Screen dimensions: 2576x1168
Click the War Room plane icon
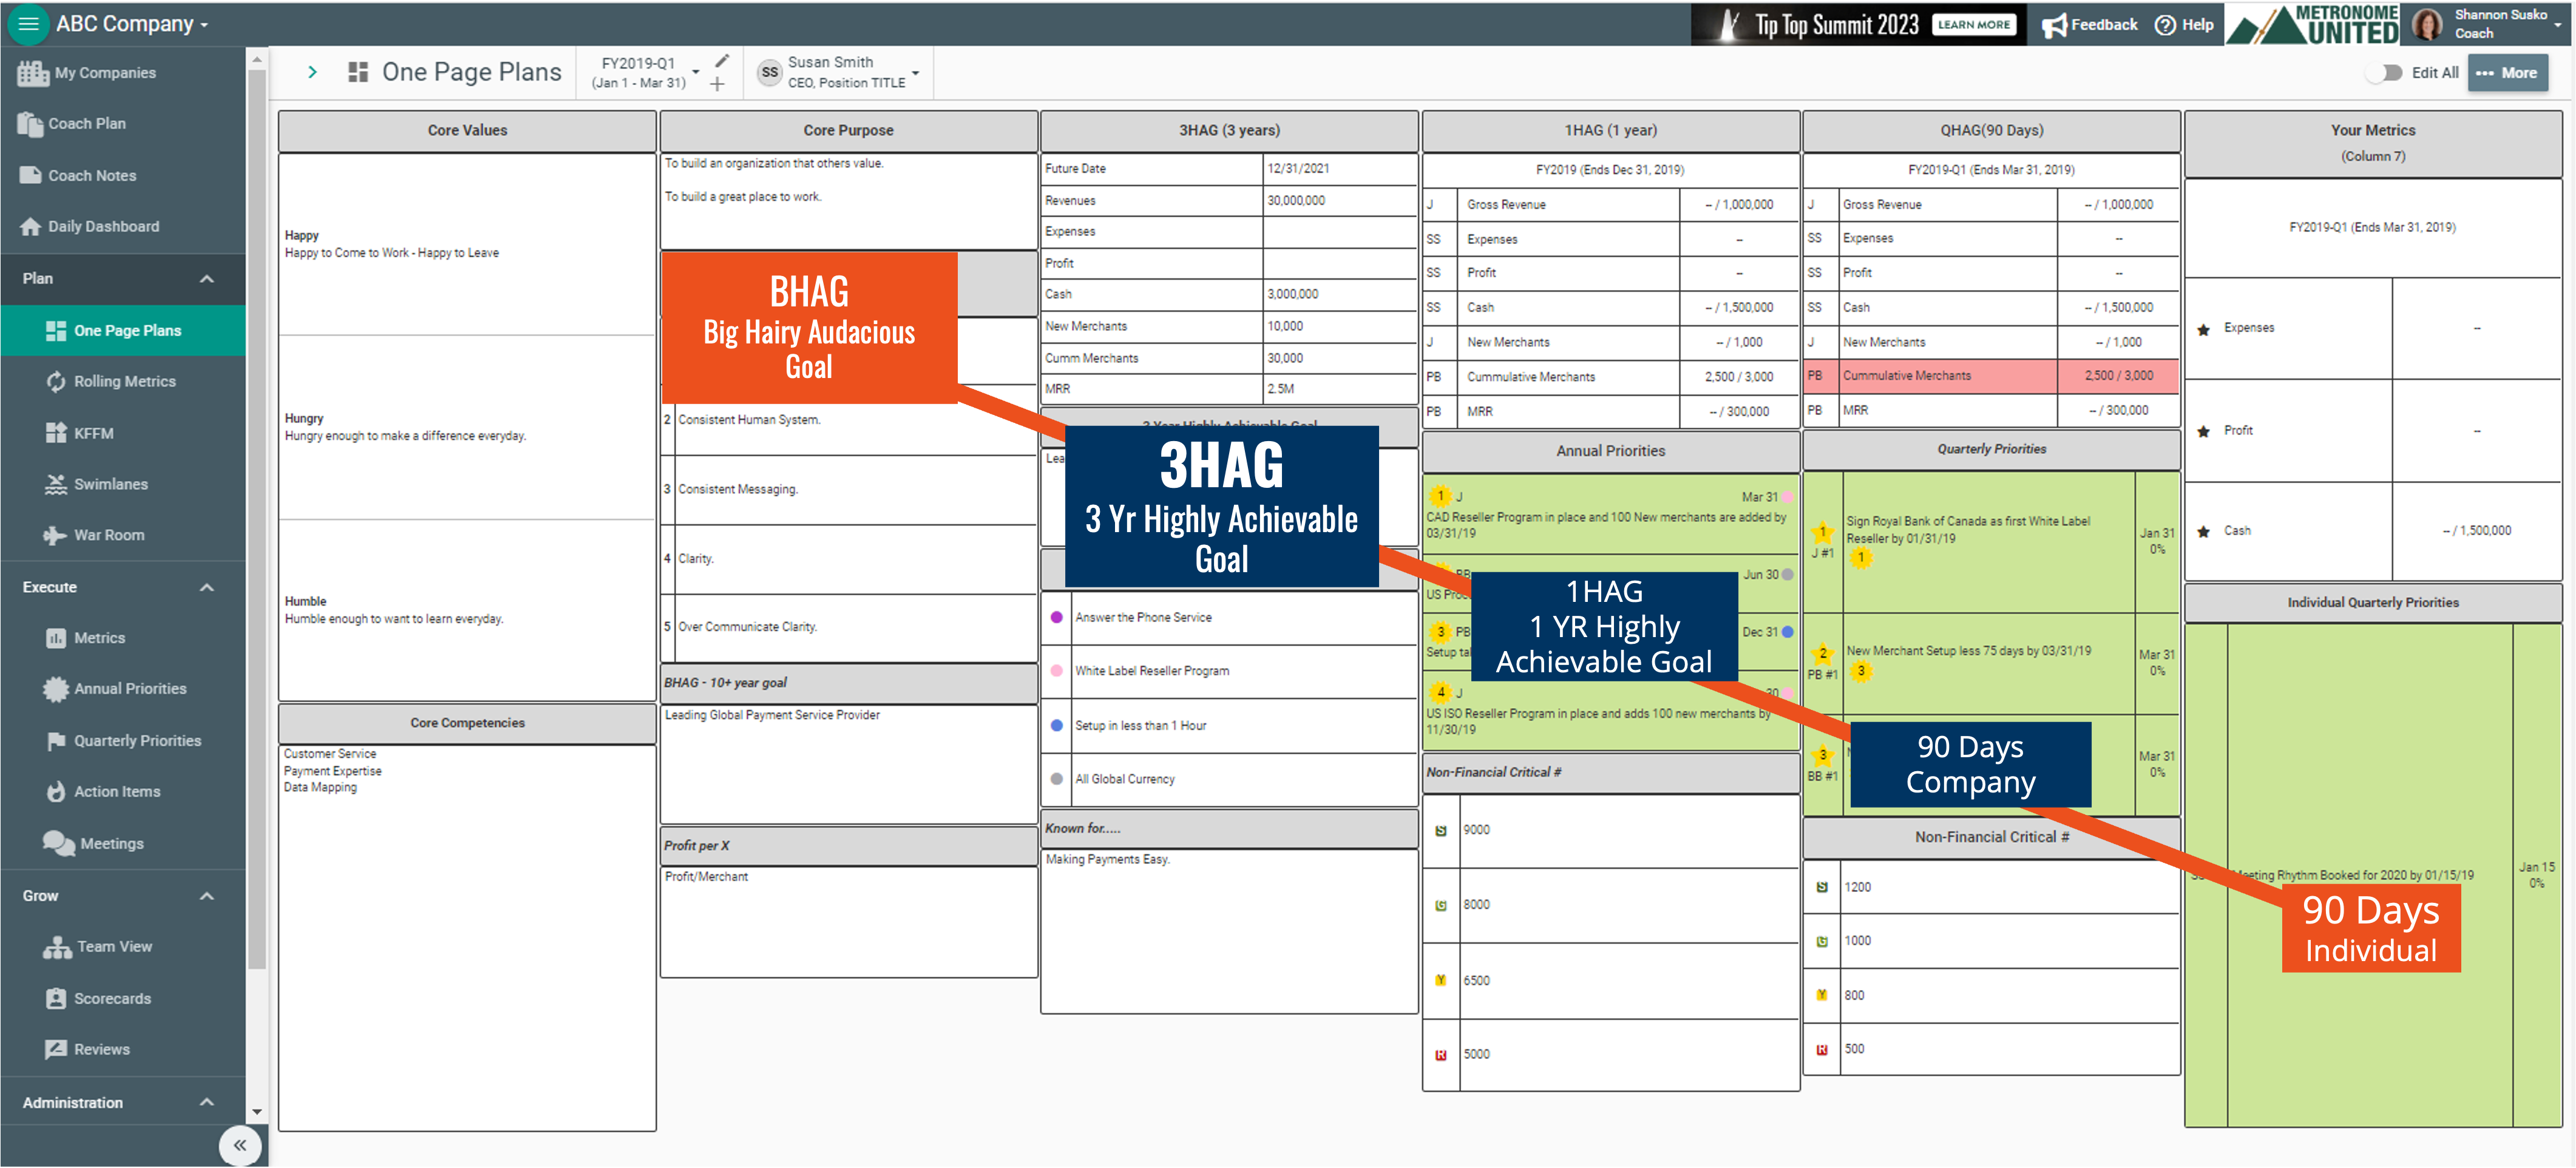tap(55, 535)
